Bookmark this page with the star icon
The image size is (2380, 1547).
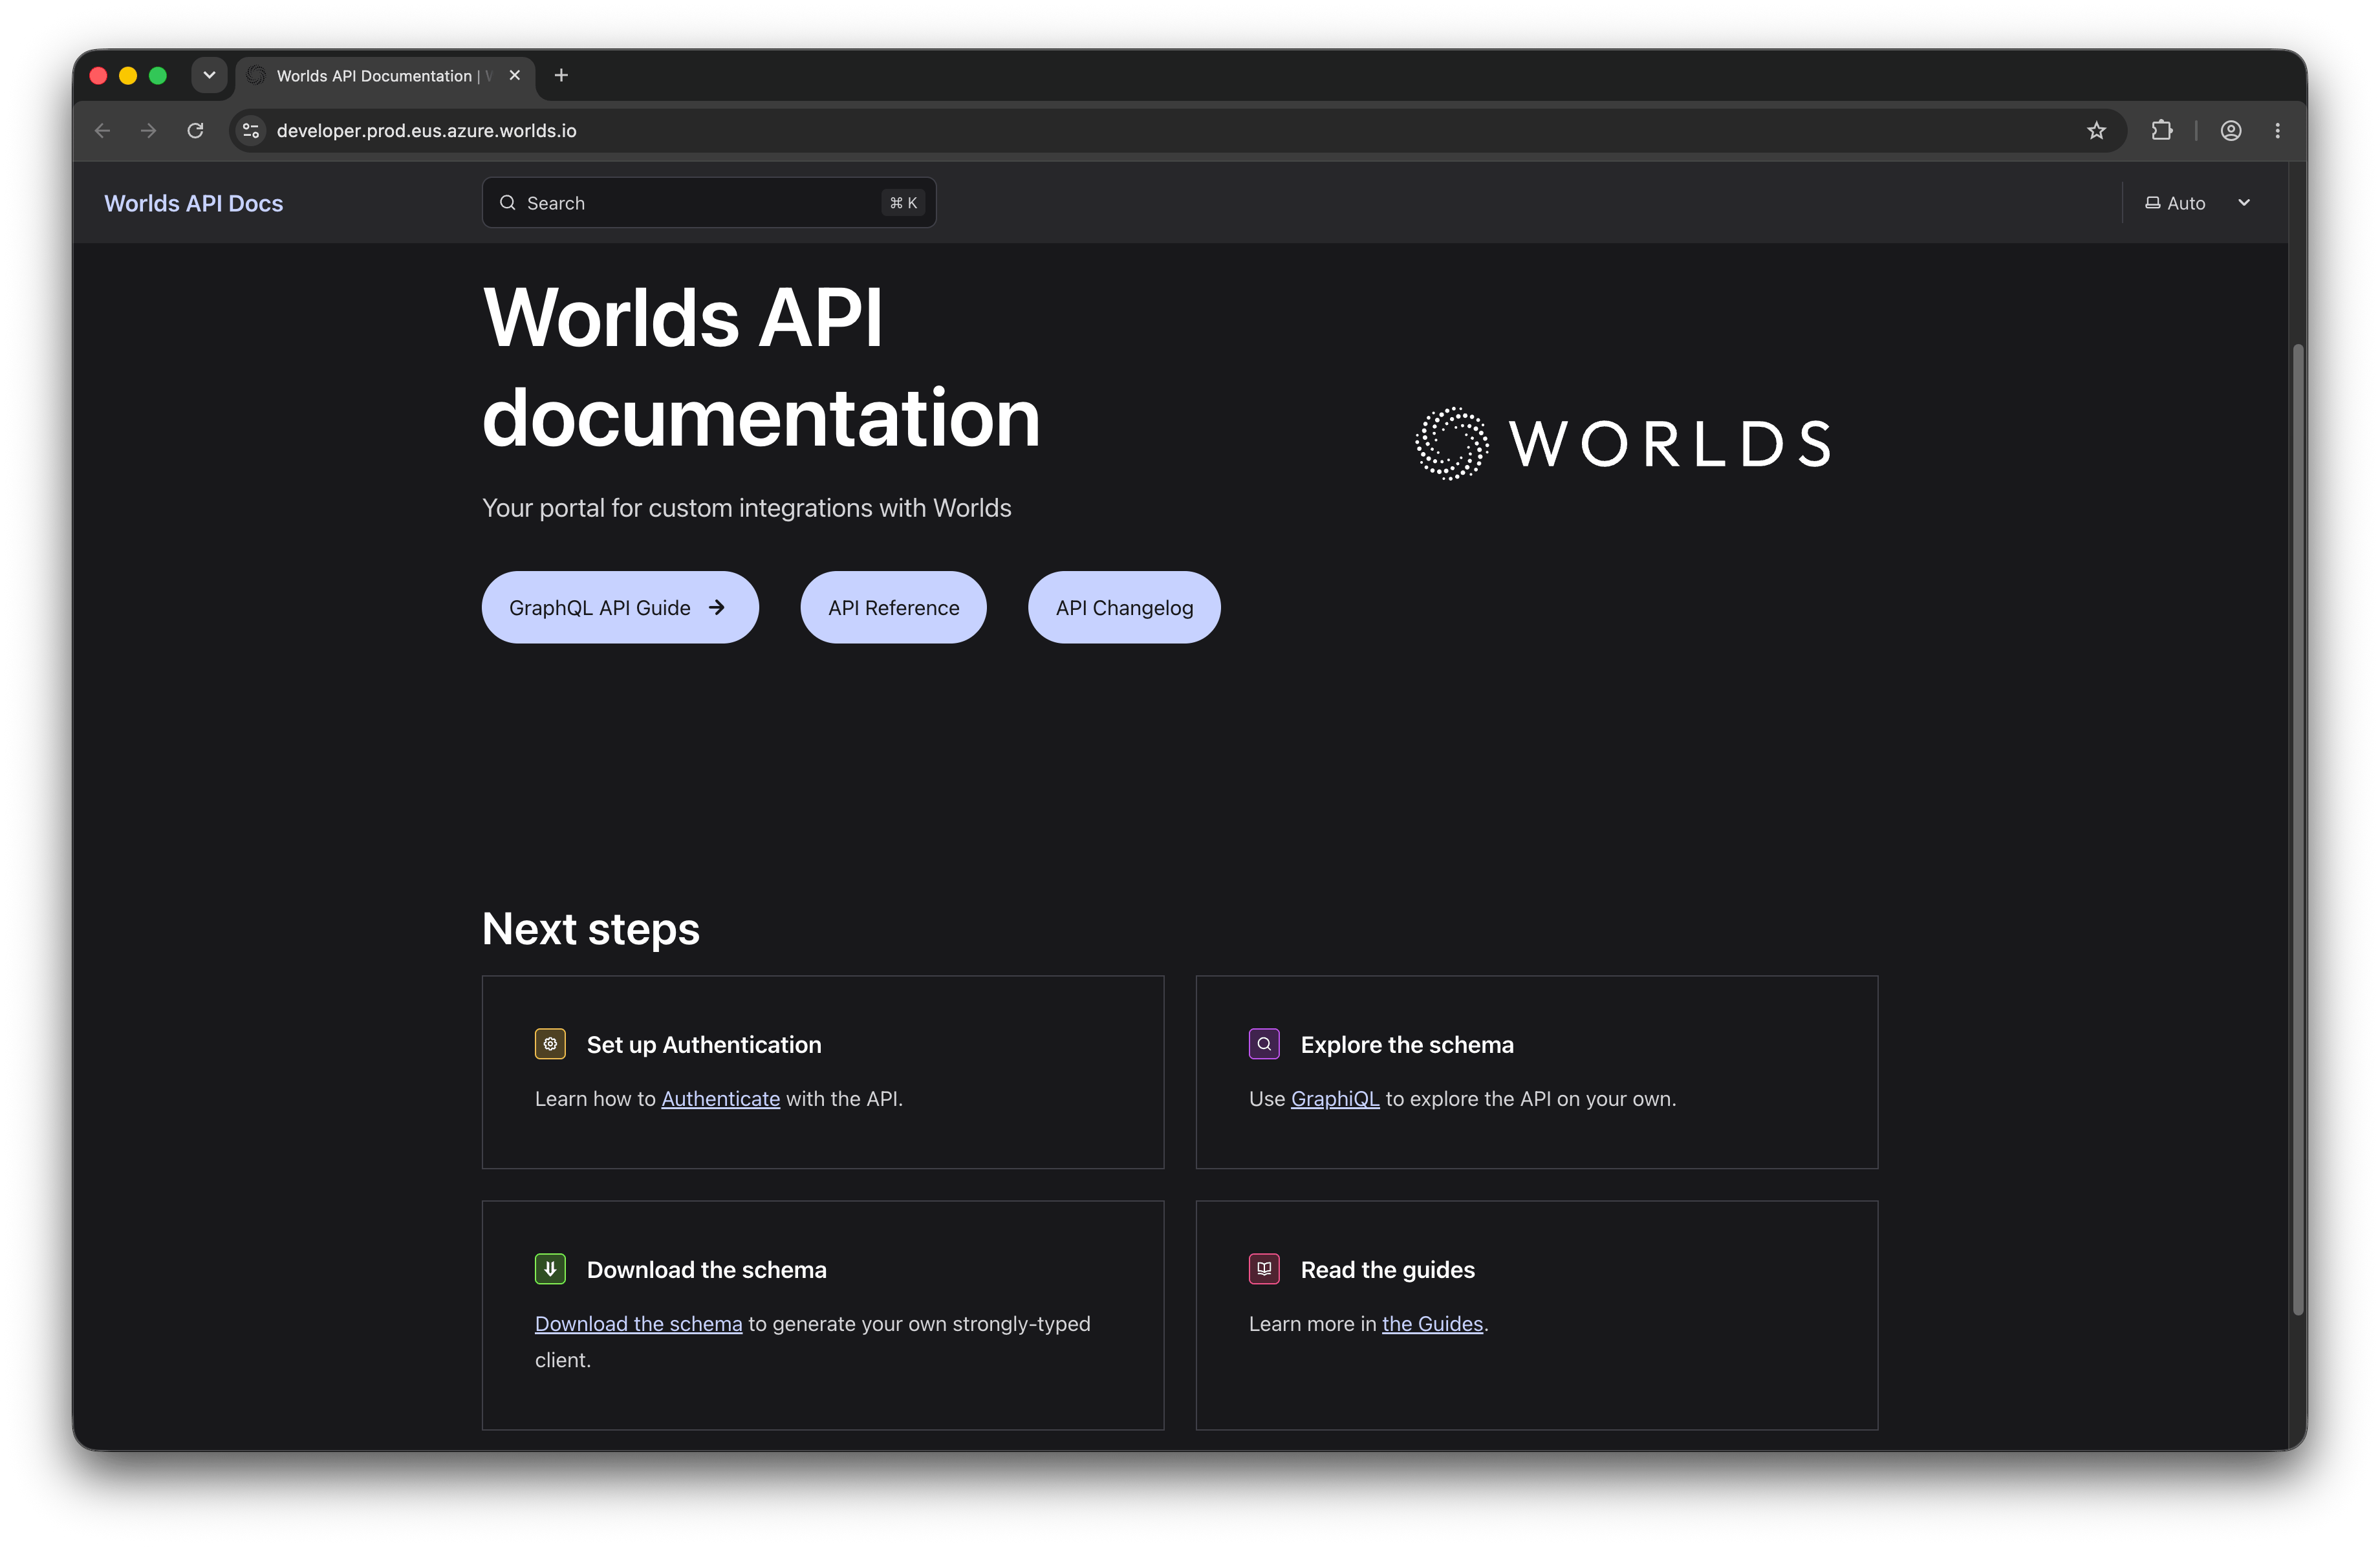click(x=2096, y=131)
